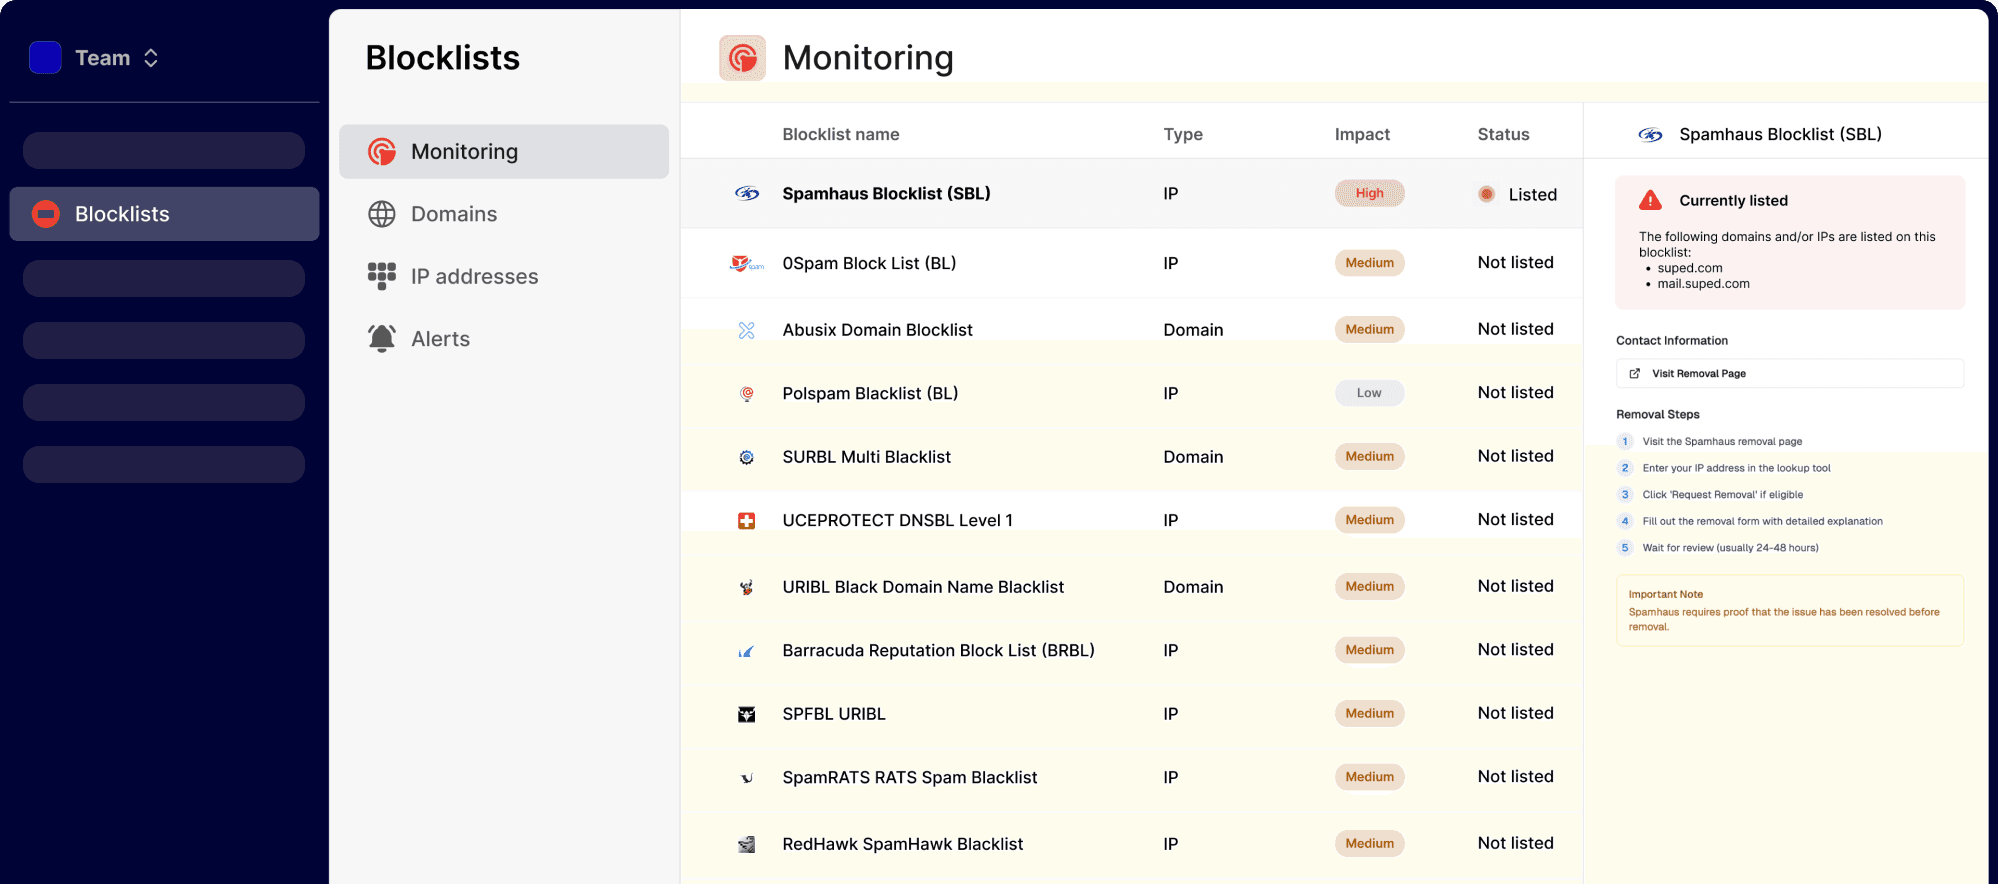Click the SURBL logo icon

tap(747, 457)
